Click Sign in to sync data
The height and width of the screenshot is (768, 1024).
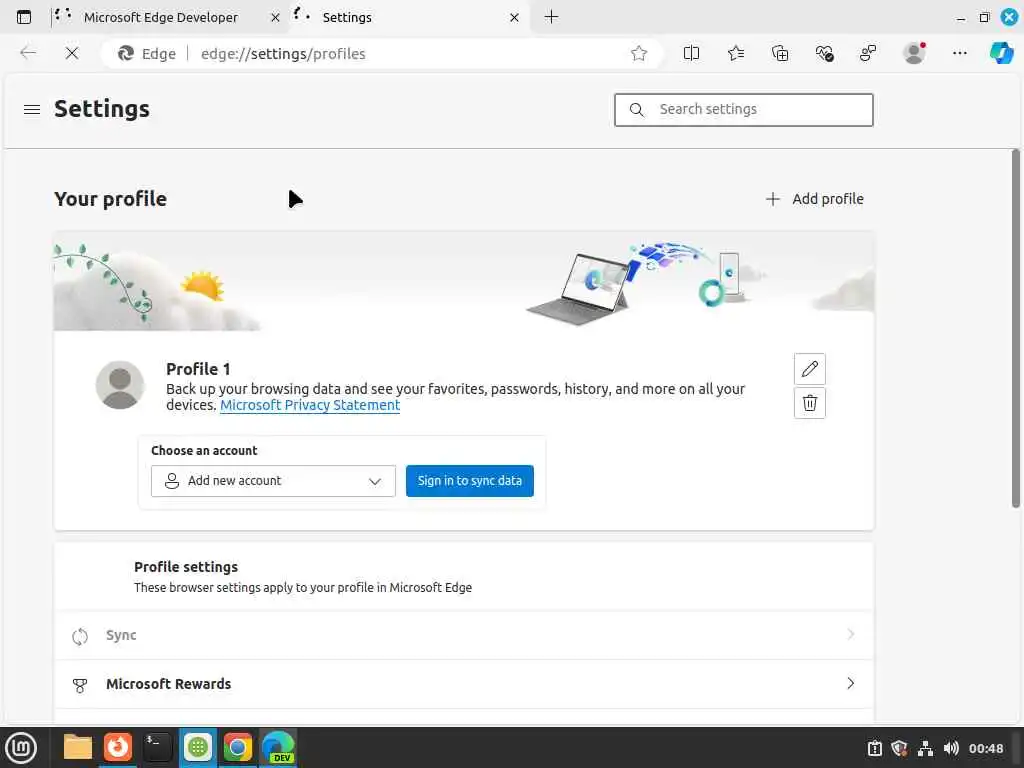click(x=470, y=481)
